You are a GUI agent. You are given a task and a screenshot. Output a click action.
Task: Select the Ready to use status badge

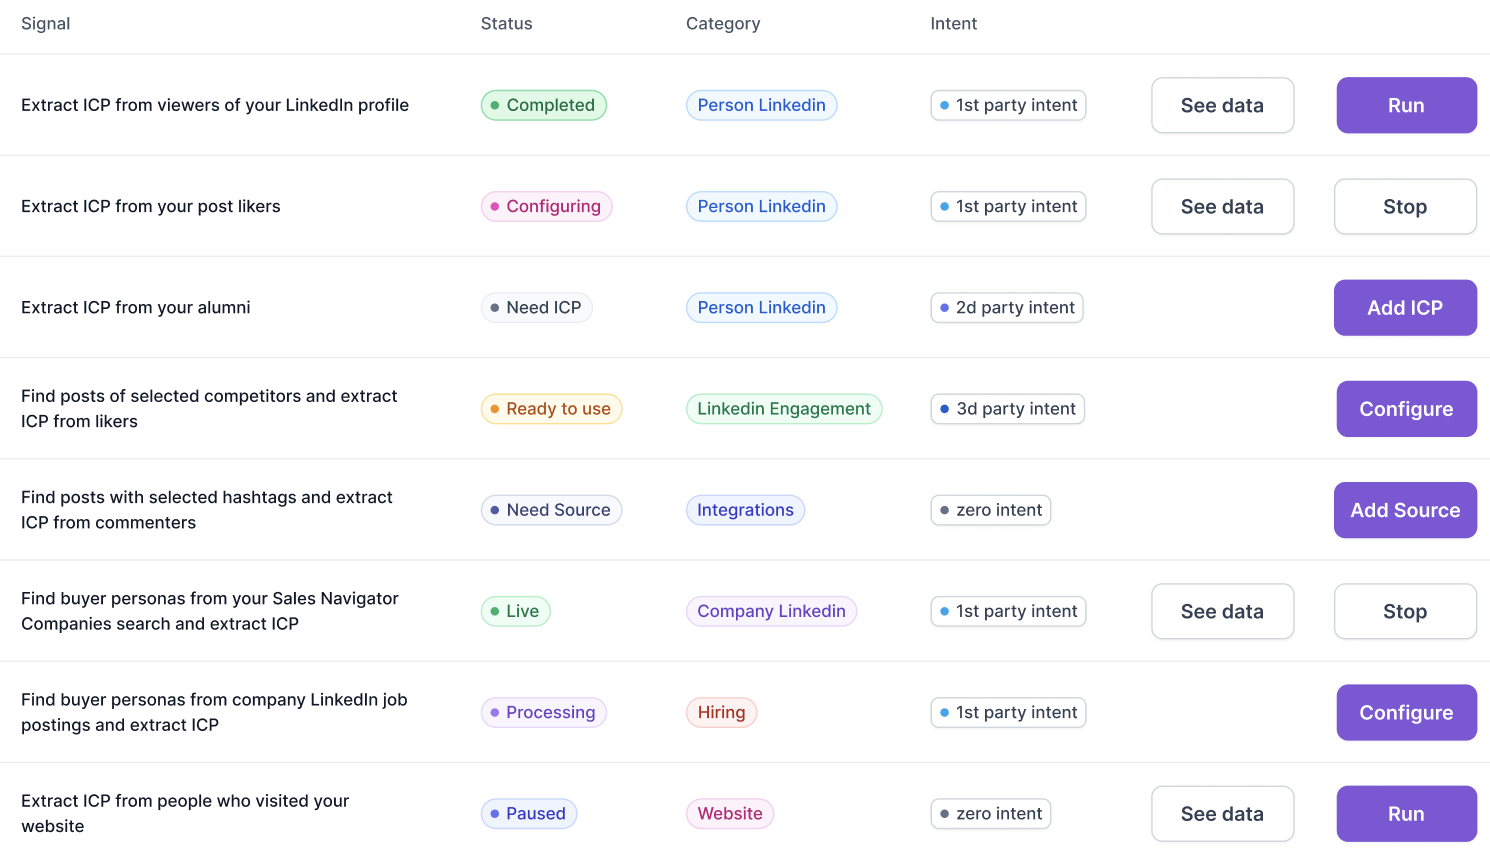(551, 408)
